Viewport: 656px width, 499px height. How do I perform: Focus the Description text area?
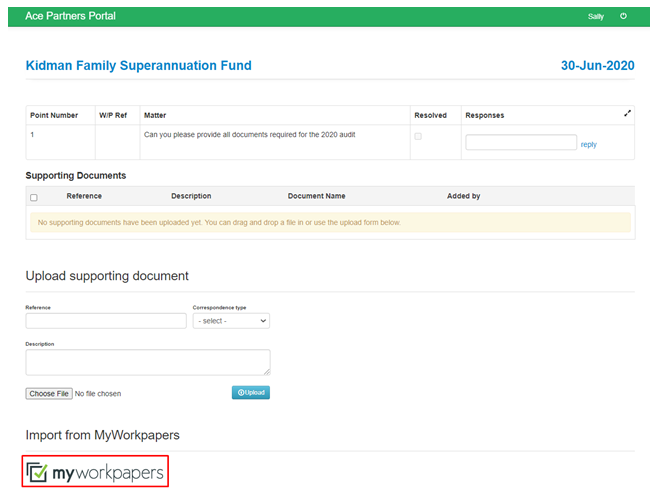(x=148, y=362)
